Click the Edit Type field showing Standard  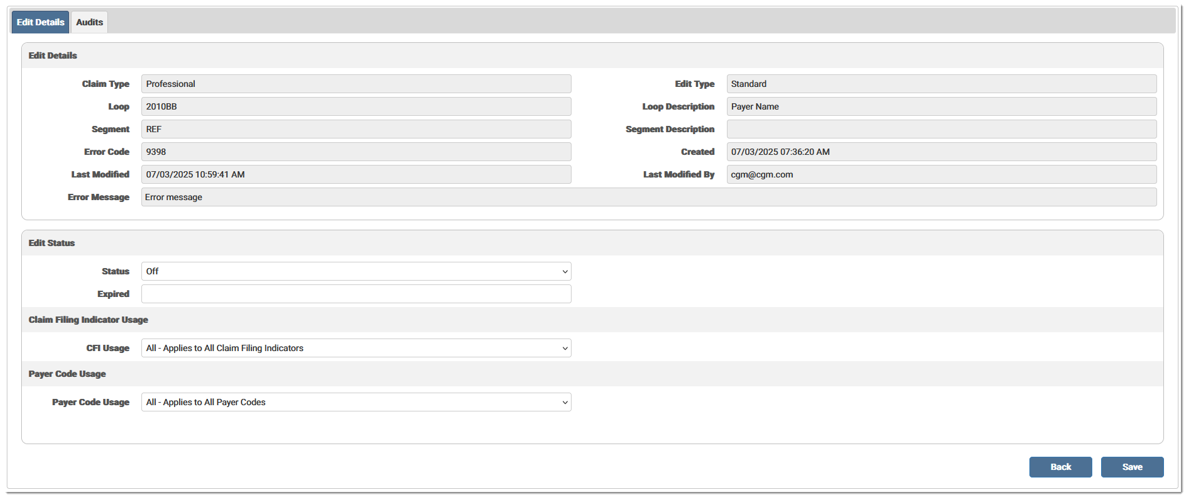tap(941, 84)
